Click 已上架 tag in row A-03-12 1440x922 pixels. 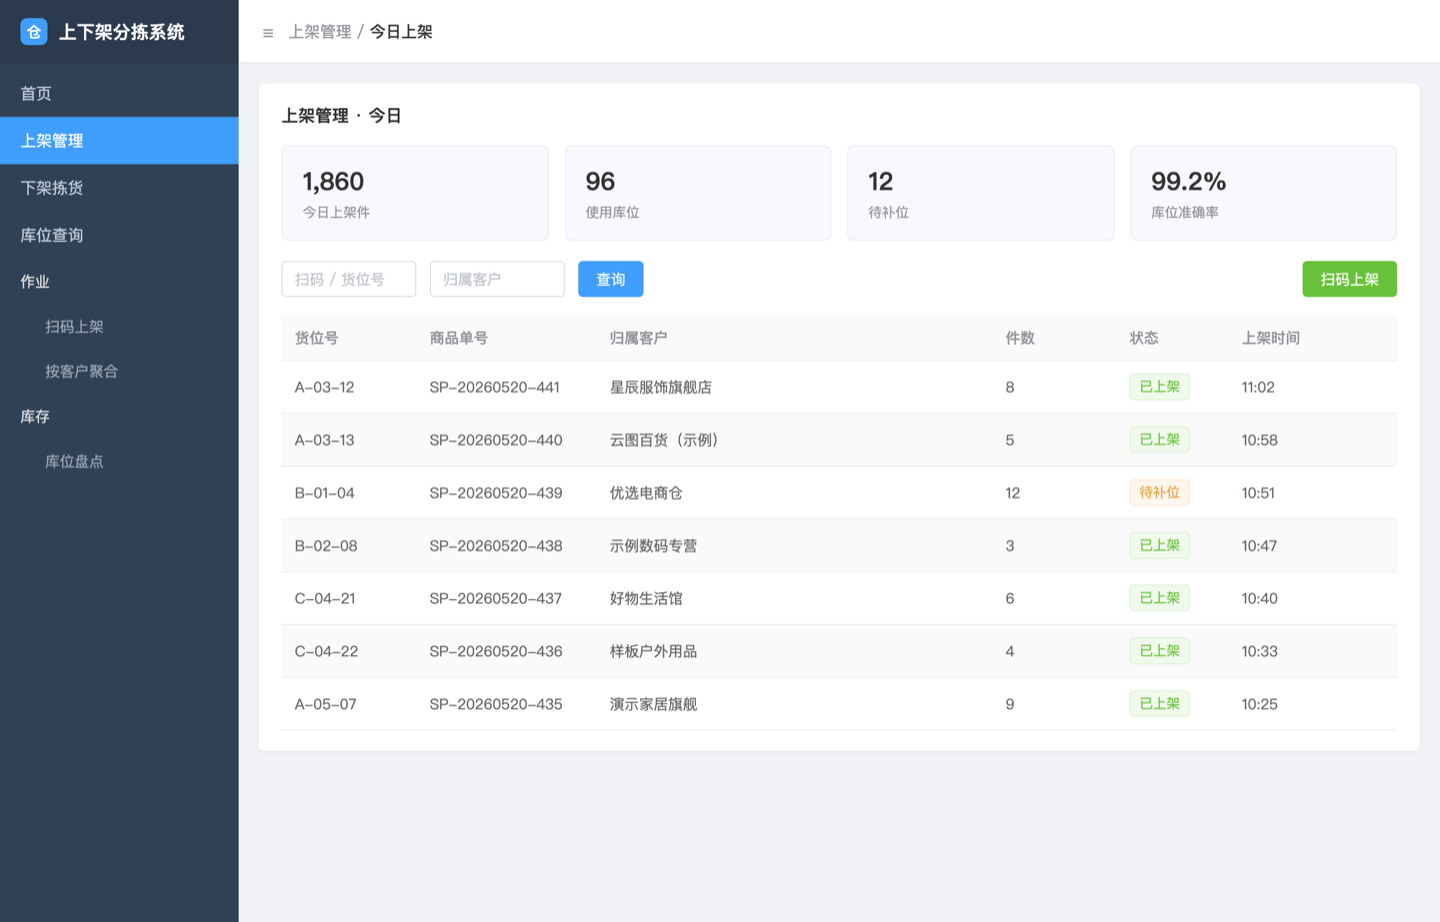1160,387
